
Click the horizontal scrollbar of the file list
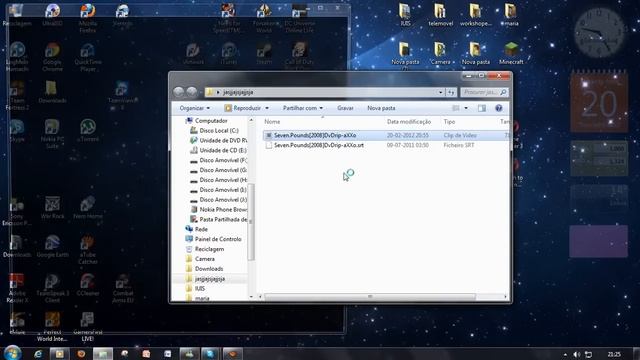click(370, 297)
